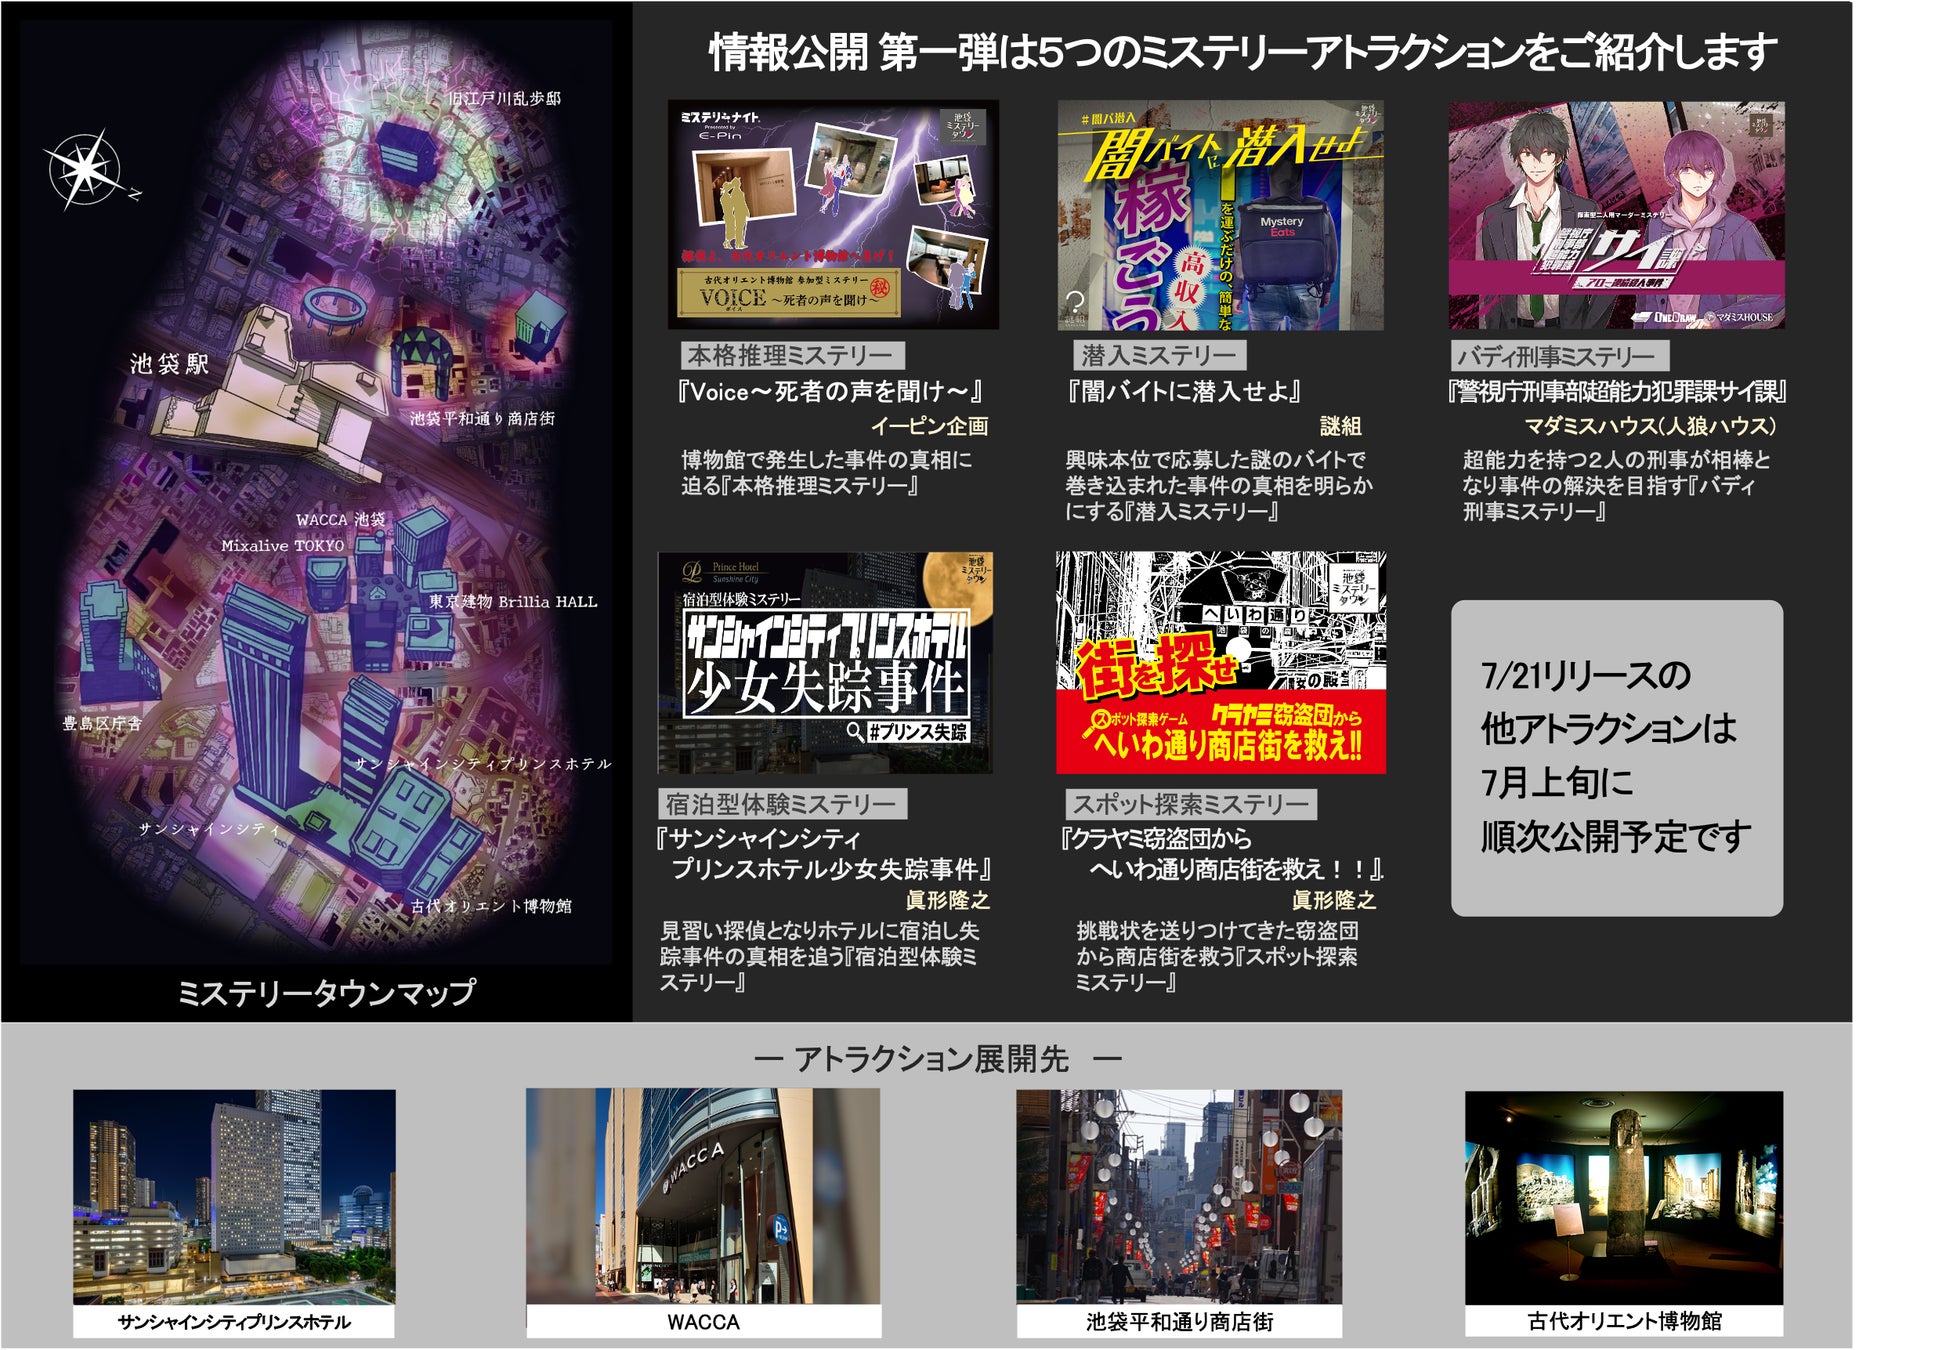The width and height of the screenshot is (1935, 1350).
Task: Click the 池袋平和通り商店街 street photo
Action: 1179,1196
